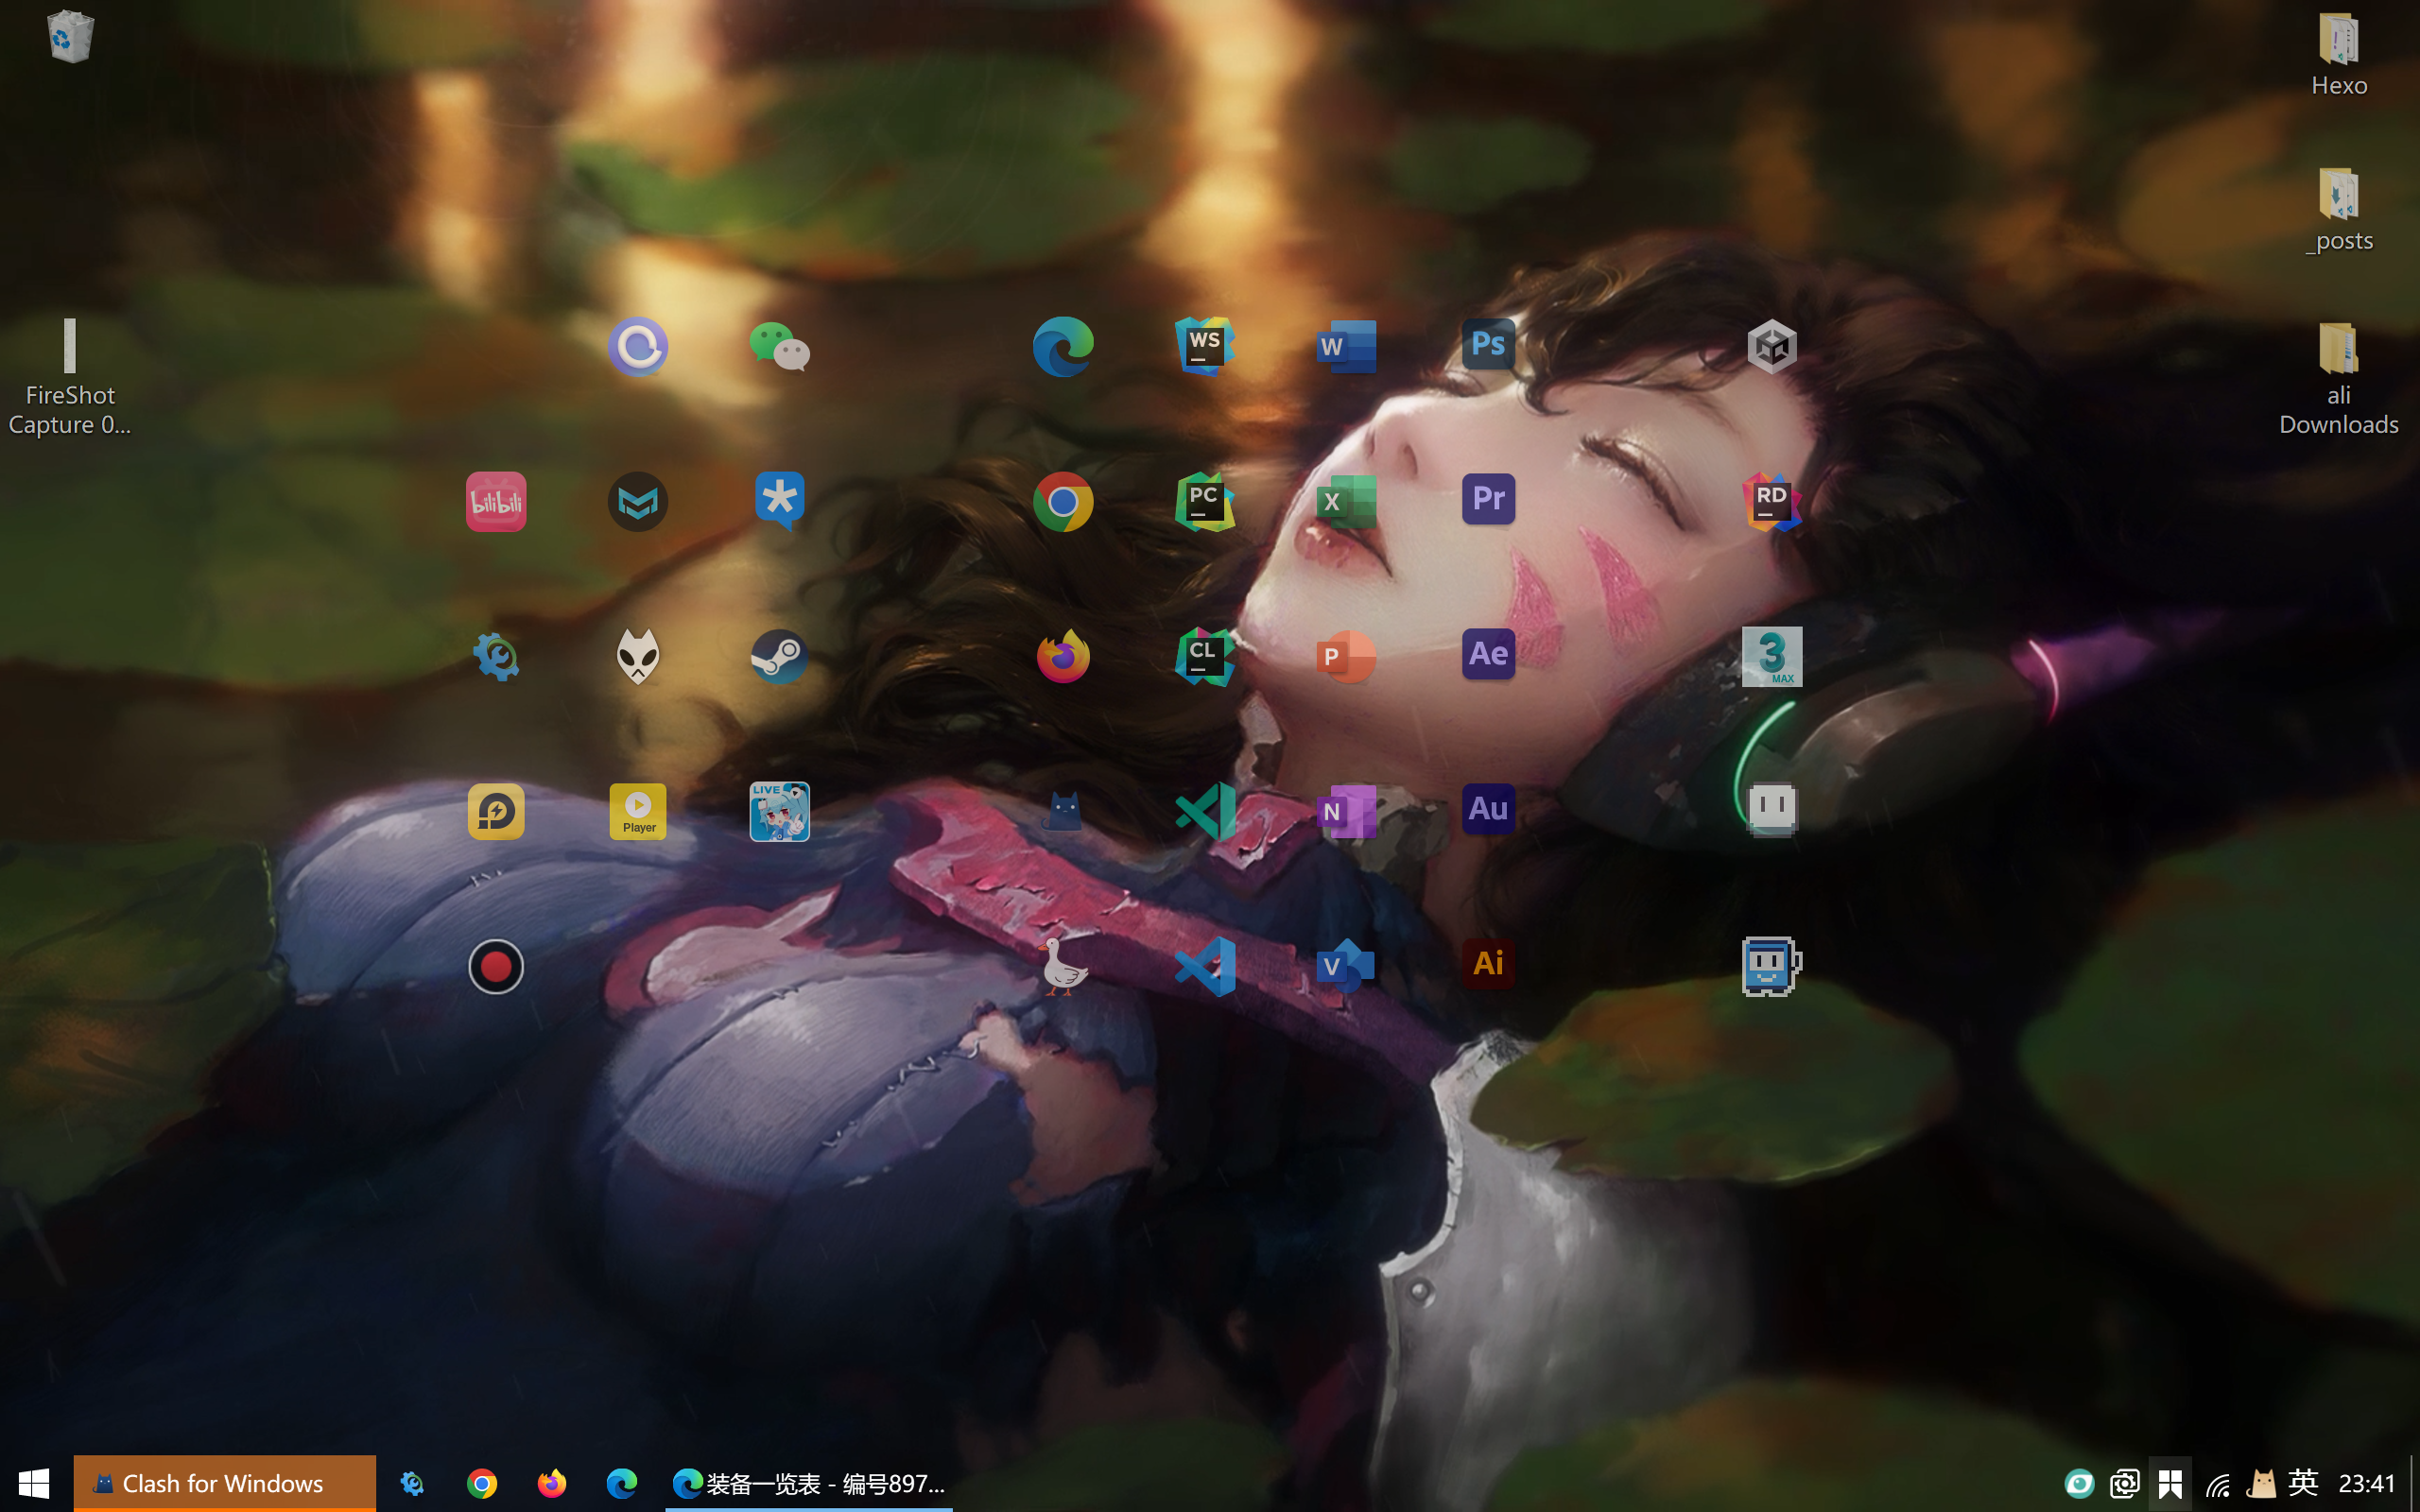This screenshot has width=2420, height=1512.
Task: Launch Microsoft Word desktop shortcut
Action: pyautogui.click(x=1347, y=347)
